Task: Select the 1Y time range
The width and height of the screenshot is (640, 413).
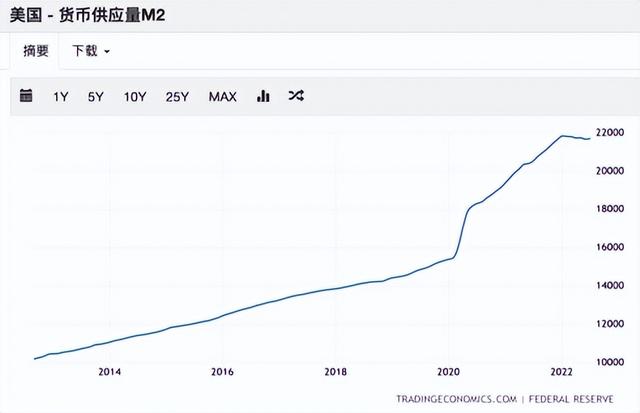Action: [x=61, y=97]
